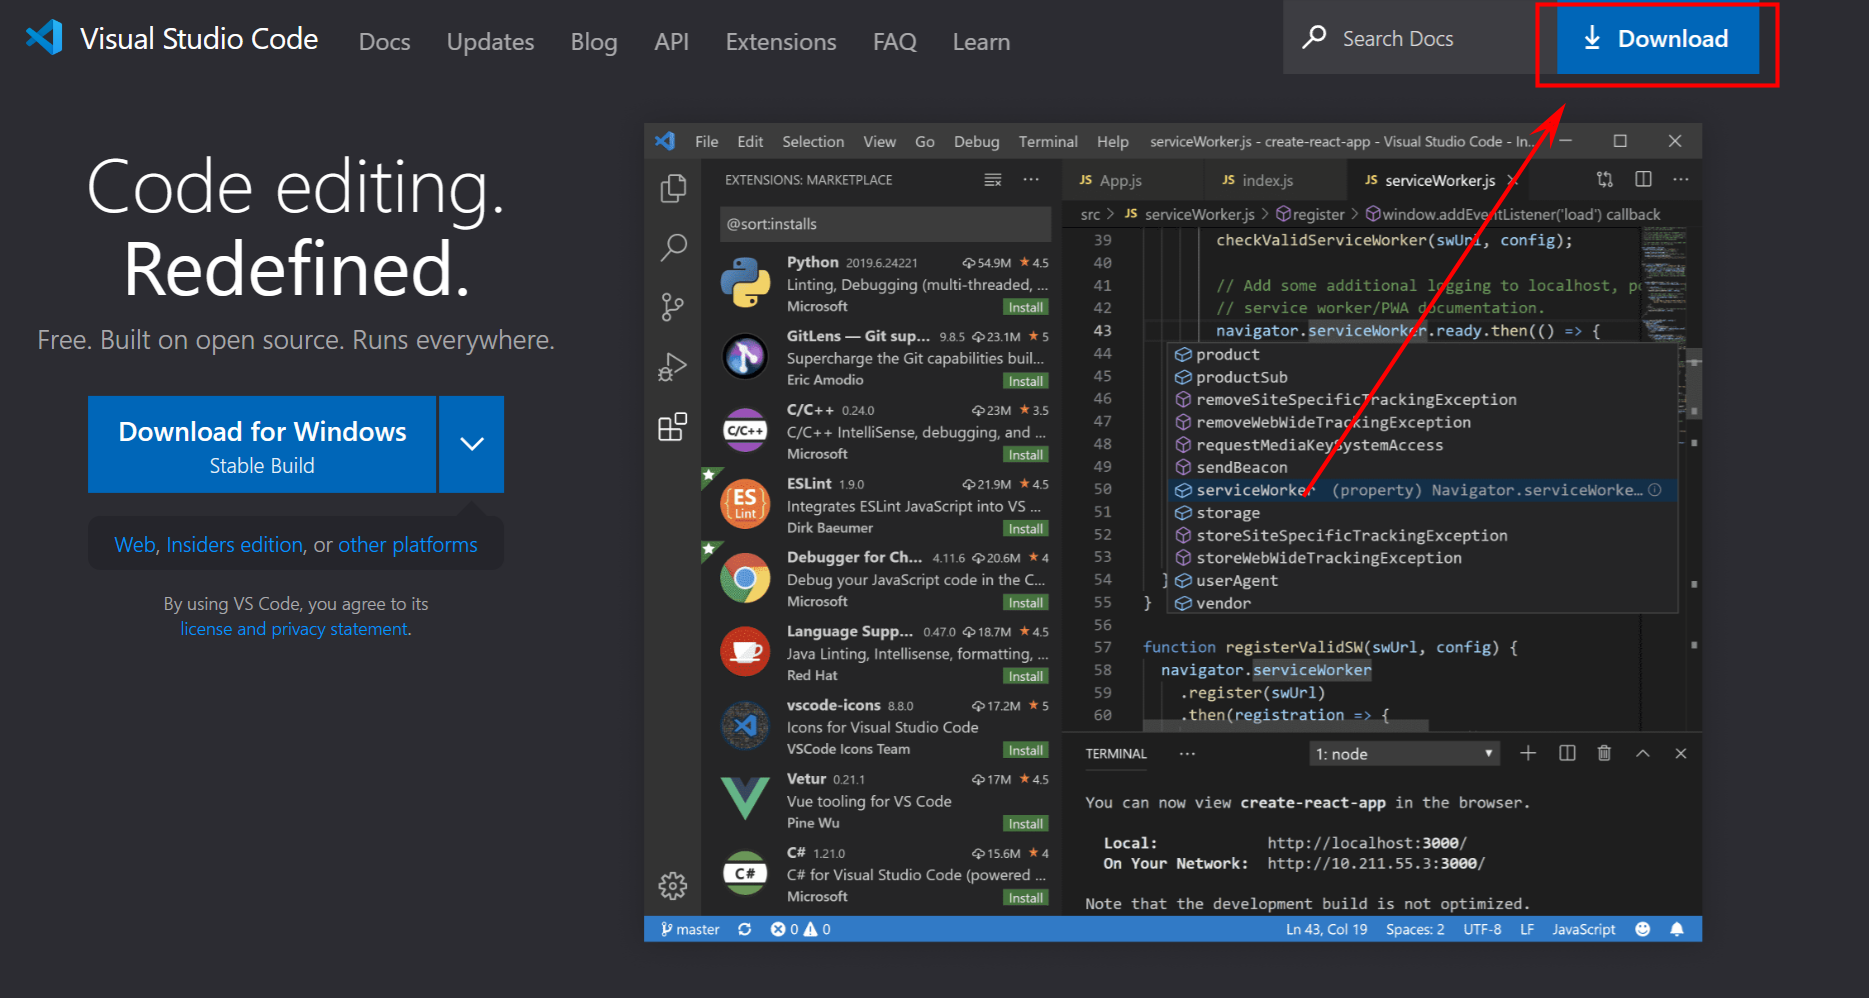
Task: Click the filter extensions icon in marketplace header
Action: coord(993,180)
